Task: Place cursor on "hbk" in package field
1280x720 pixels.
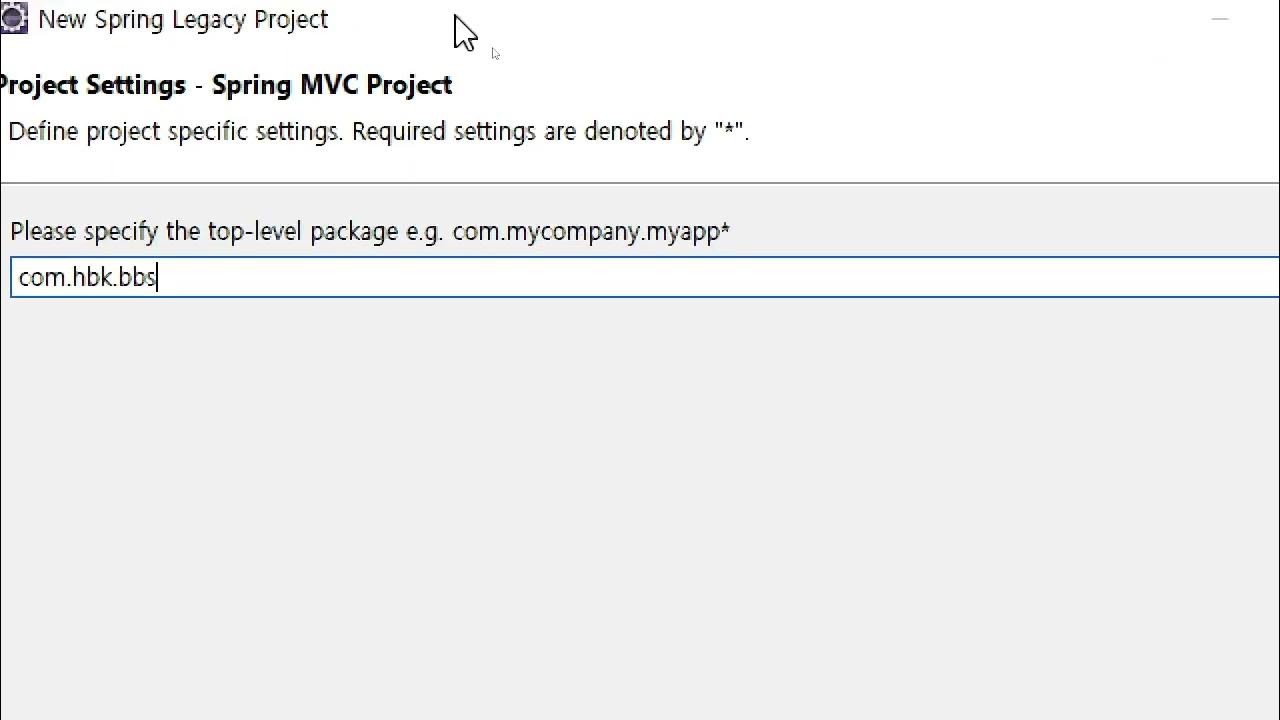Action: [92, 278]
